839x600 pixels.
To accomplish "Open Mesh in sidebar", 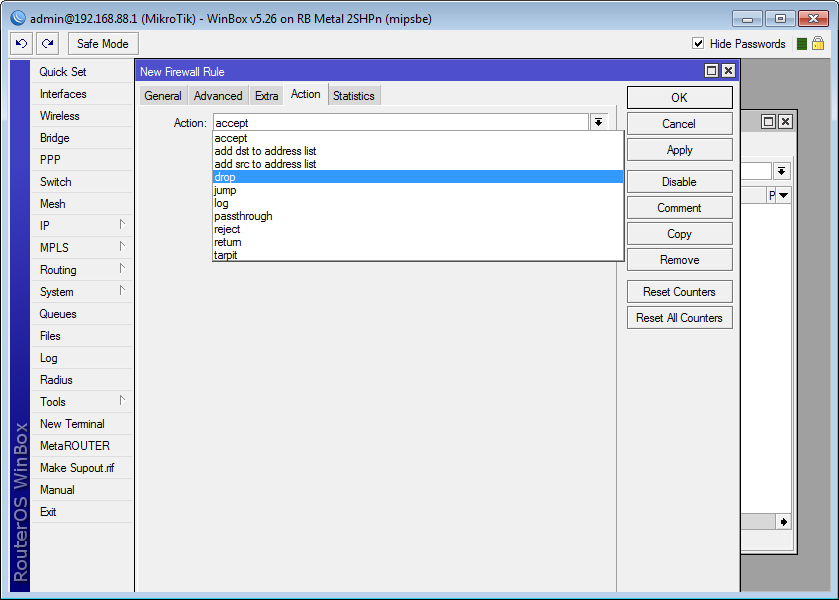I will [82, 204].
